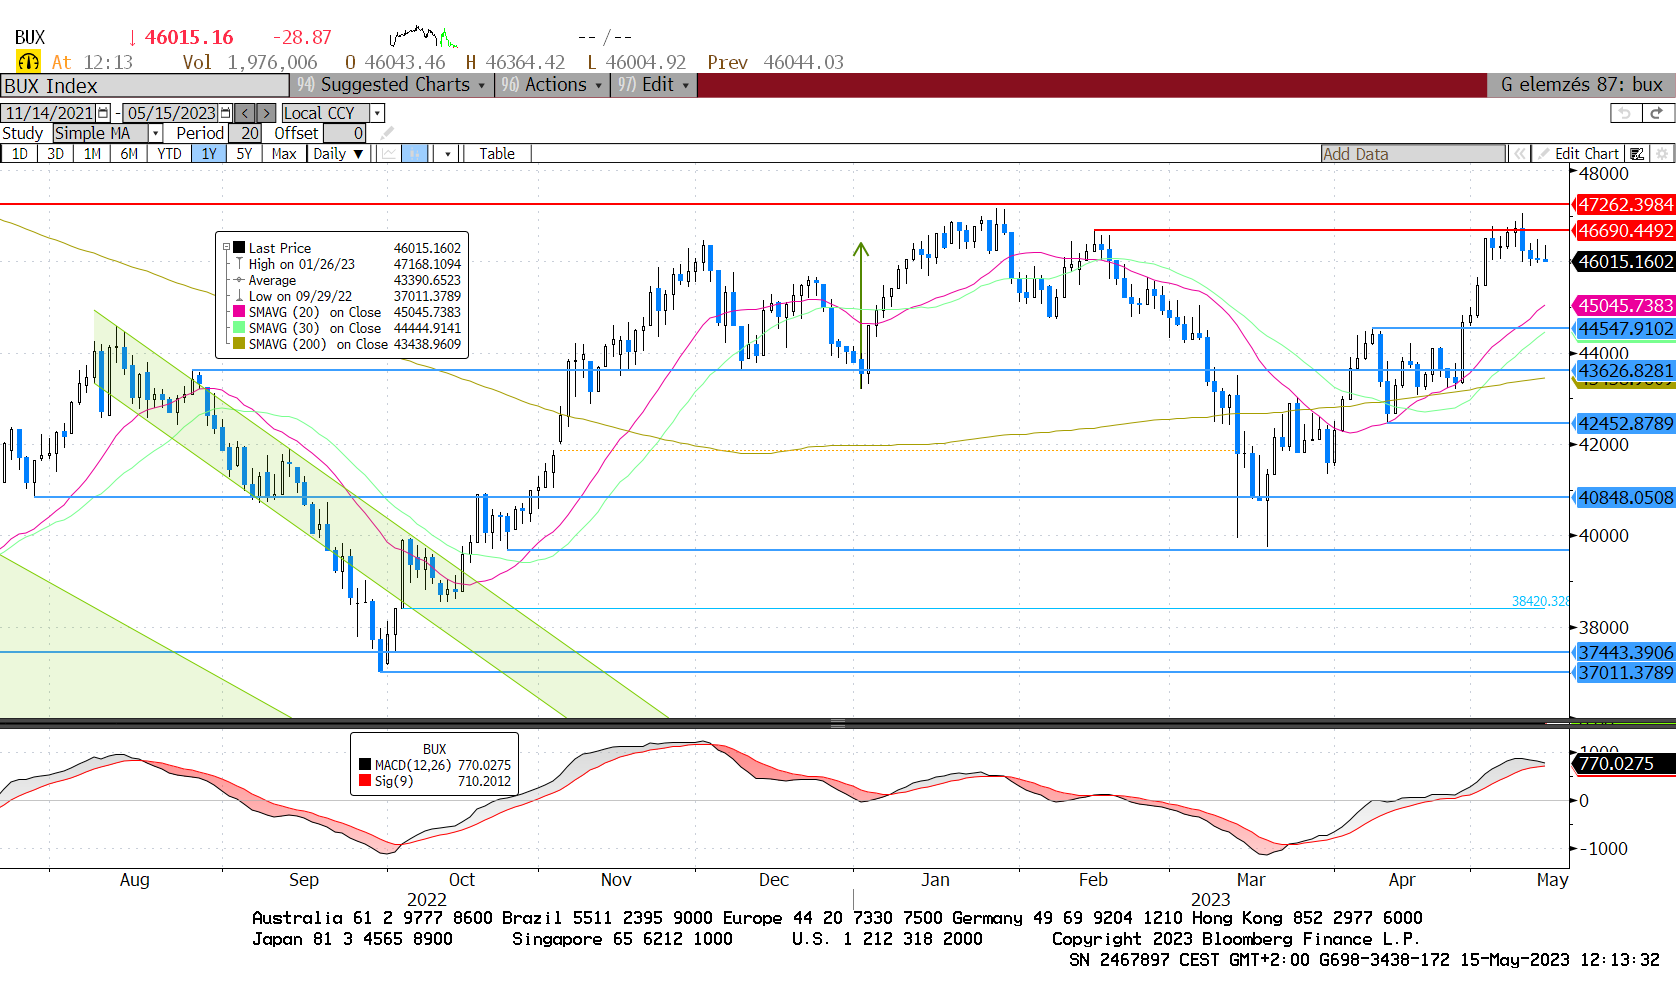Open the Suggested Charts menu

(392, 85)
